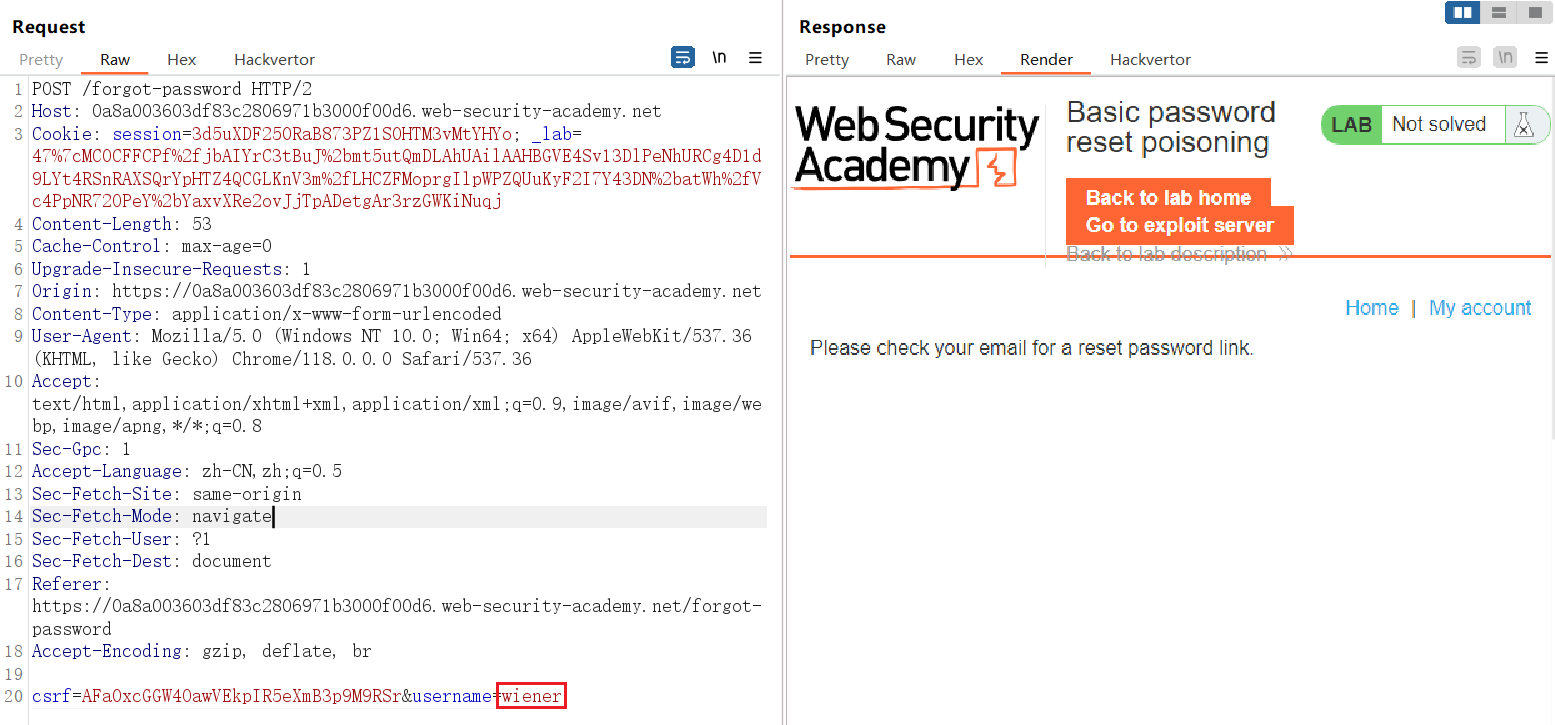Open the My account link
This screenshot has width=1555, height=725.
[1480, 308]
